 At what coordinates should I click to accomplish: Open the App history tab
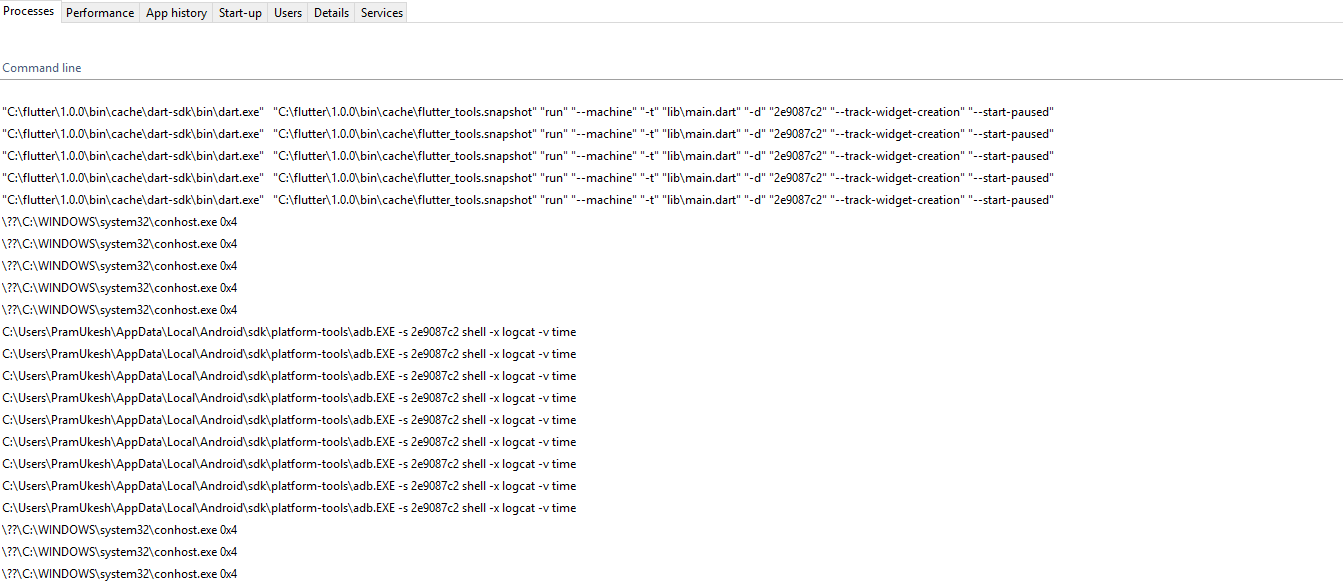176,12
